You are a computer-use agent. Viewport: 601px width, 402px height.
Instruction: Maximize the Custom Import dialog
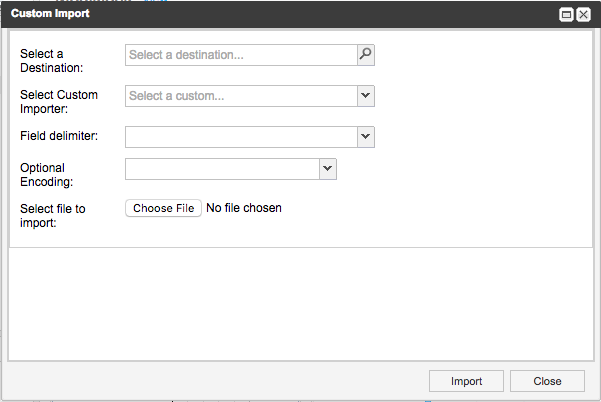coord(566,15)
